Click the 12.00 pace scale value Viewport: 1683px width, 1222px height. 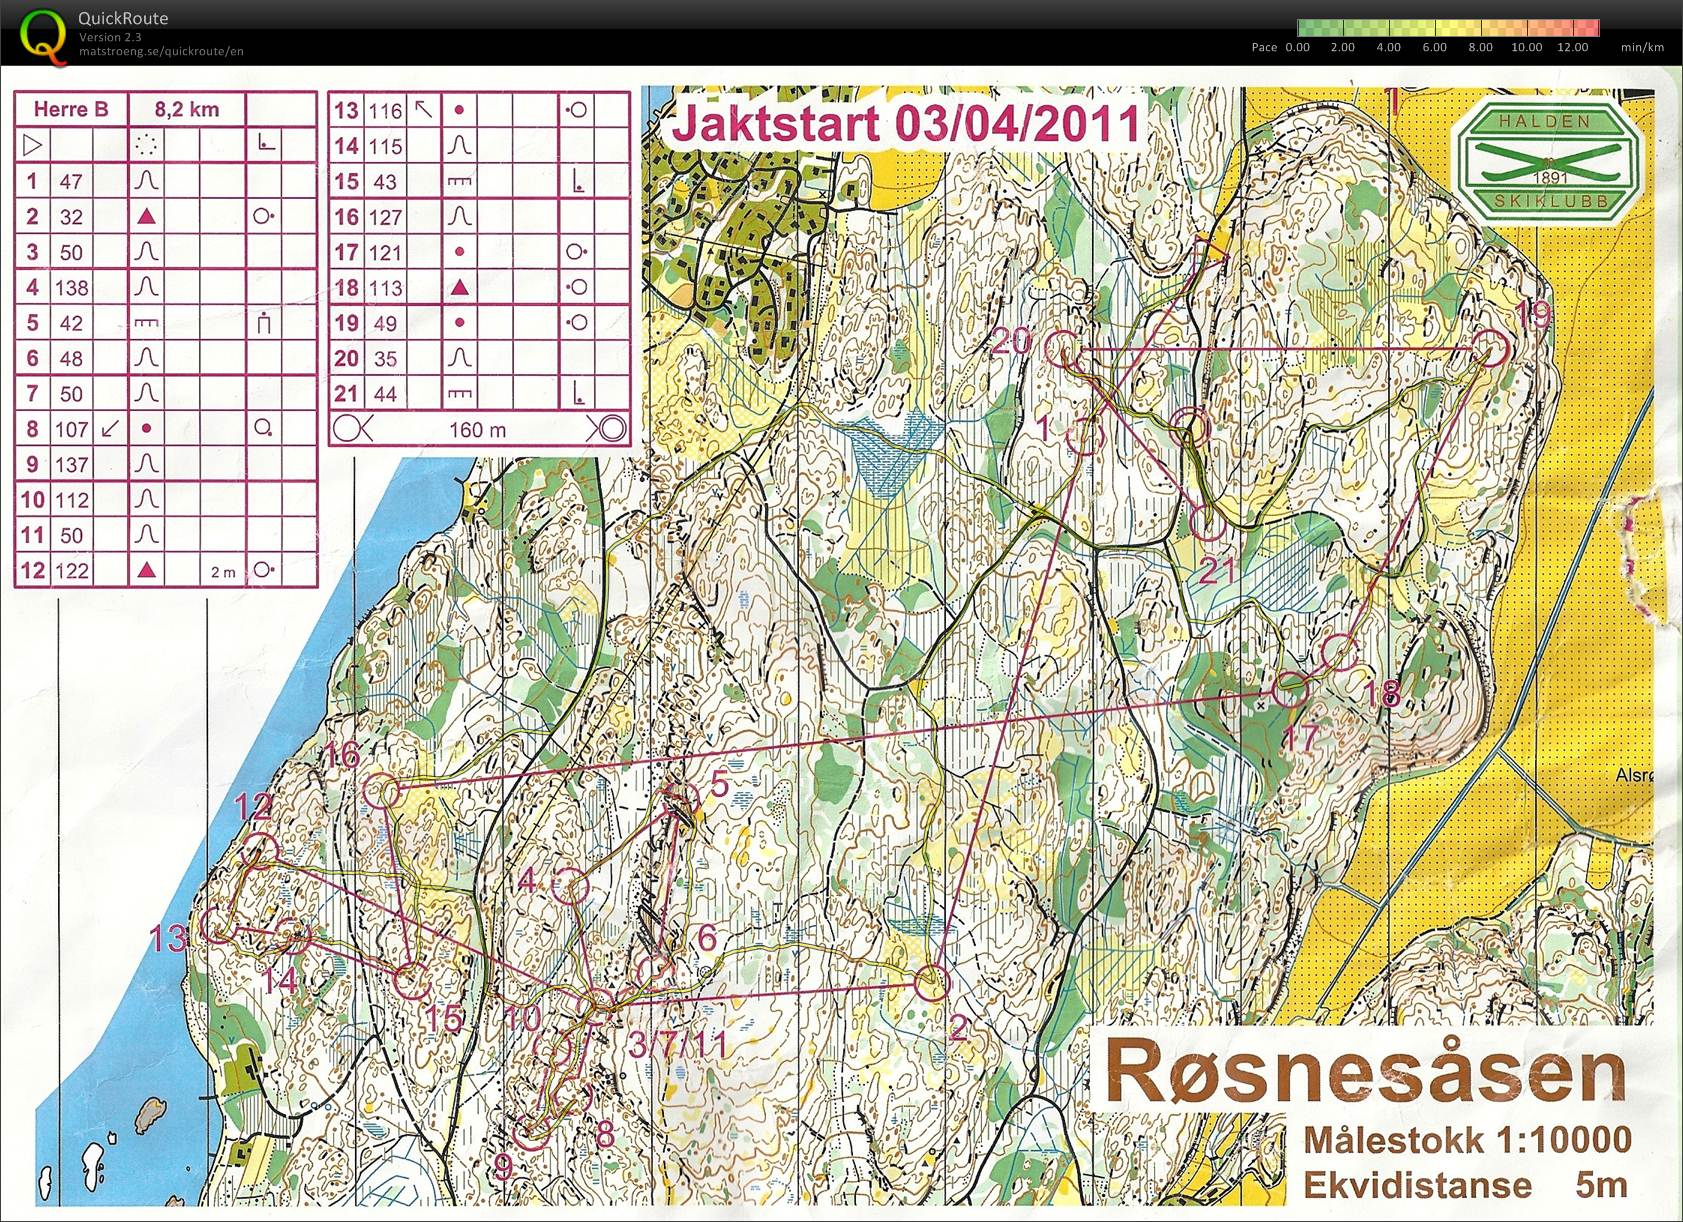(1572, 47)
